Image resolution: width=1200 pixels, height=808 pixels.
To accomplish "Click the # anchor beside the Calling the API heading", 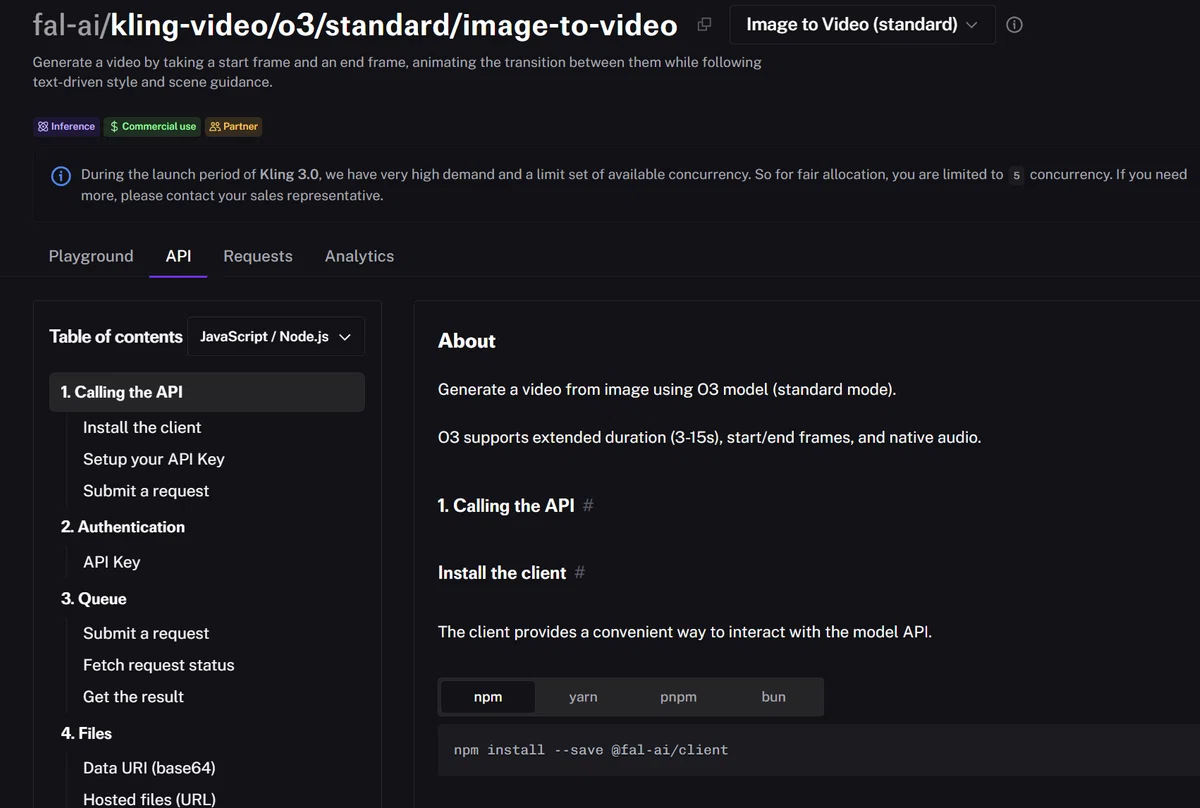I will pyautogui.click(x=588, y=506).
